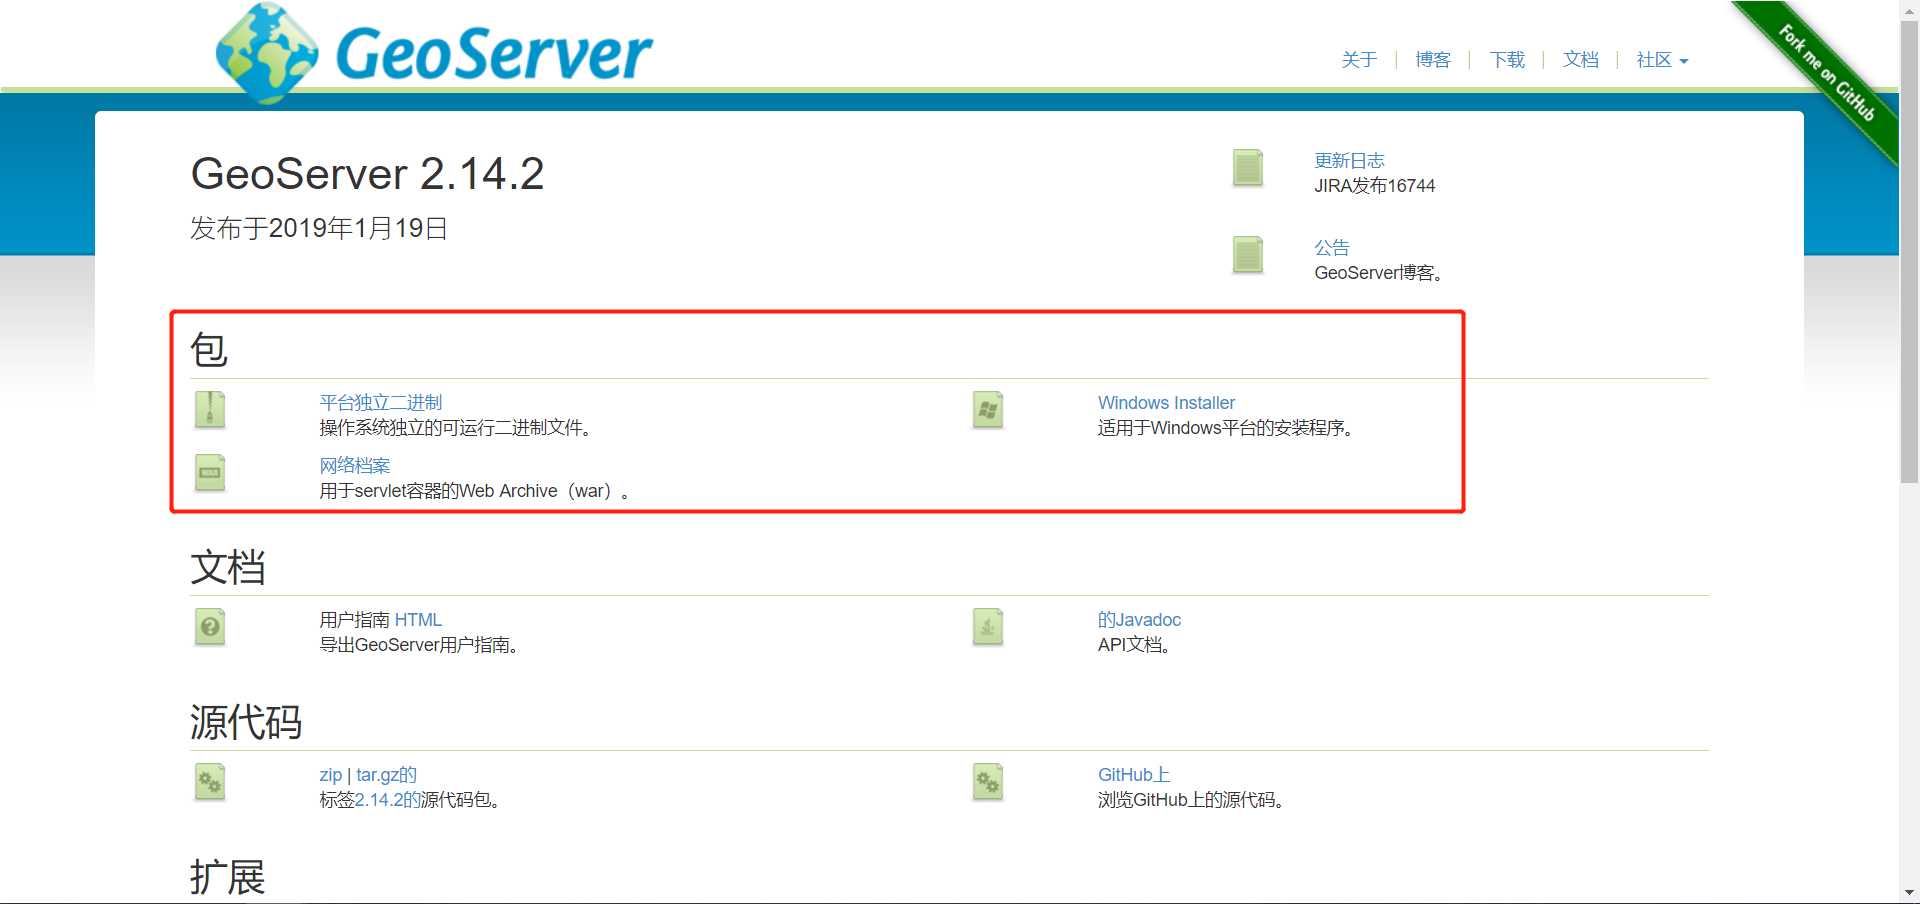Open the 公告 announcement link
This screenshot has width=1920, height=904.
click(x=1332, y=248)
